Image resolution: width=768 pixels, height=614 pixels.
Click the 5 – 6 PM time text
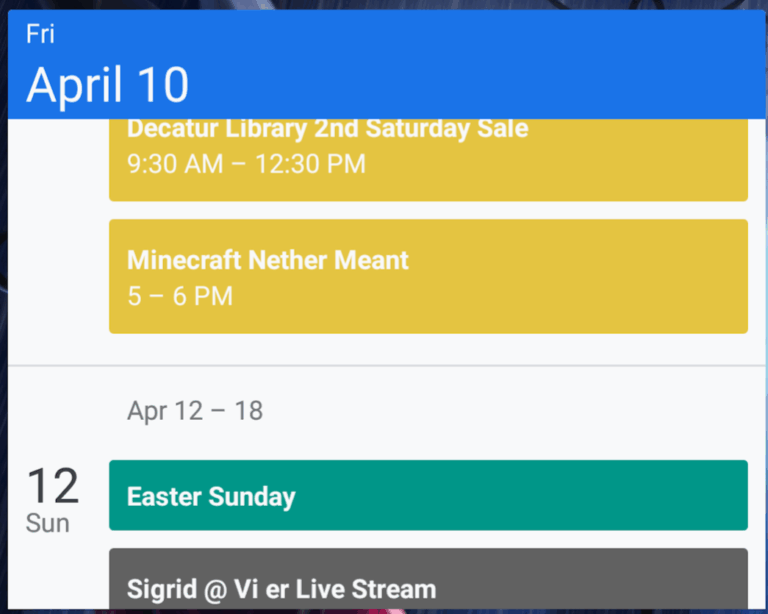[x=180, y=296]
